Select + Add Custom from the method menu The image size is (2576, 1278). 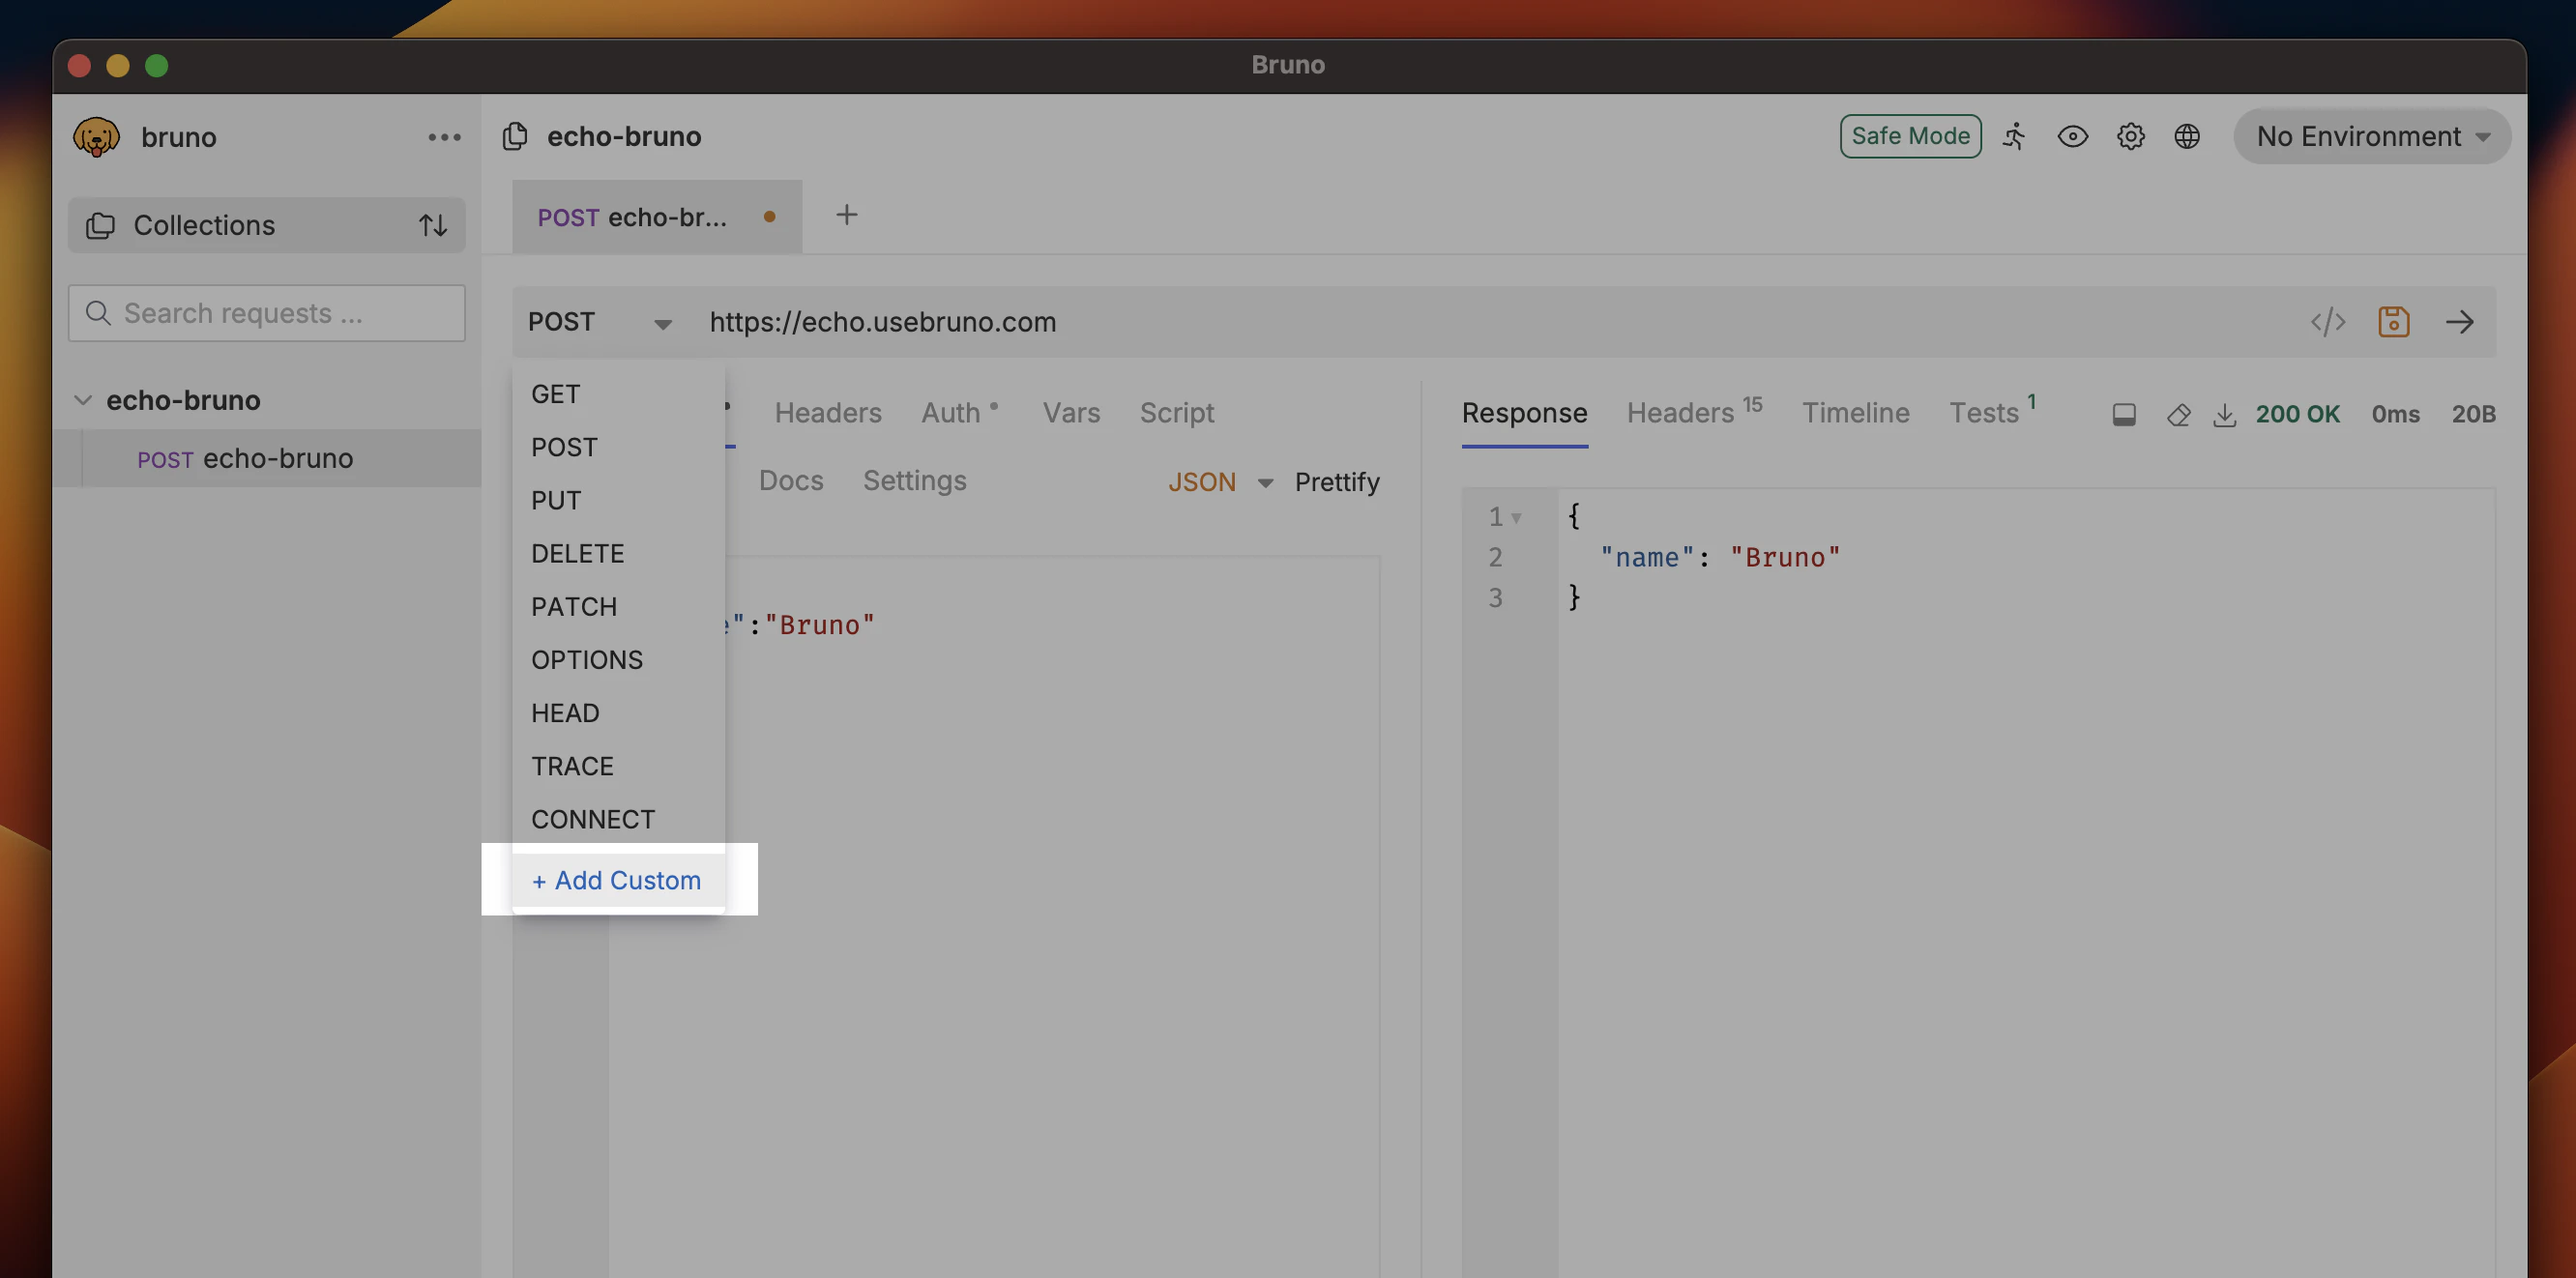coord(616,880)
